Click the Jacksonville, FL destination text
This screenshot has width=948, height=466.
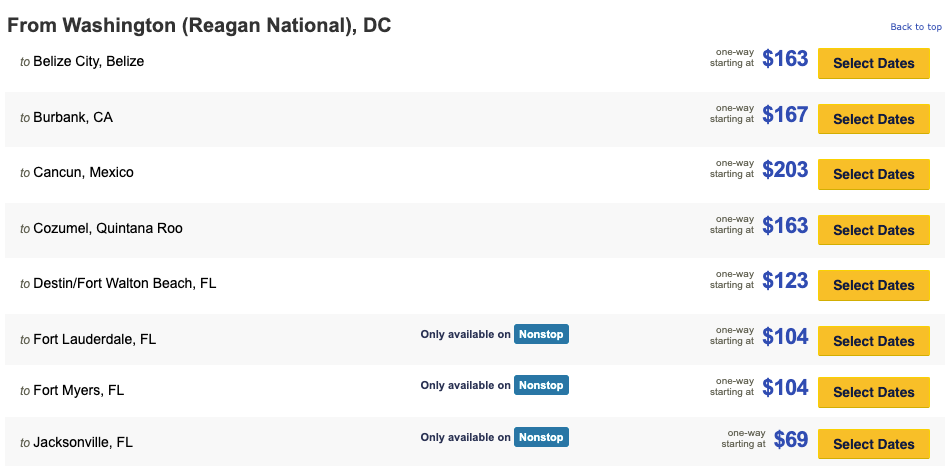(x=83, y=442)
